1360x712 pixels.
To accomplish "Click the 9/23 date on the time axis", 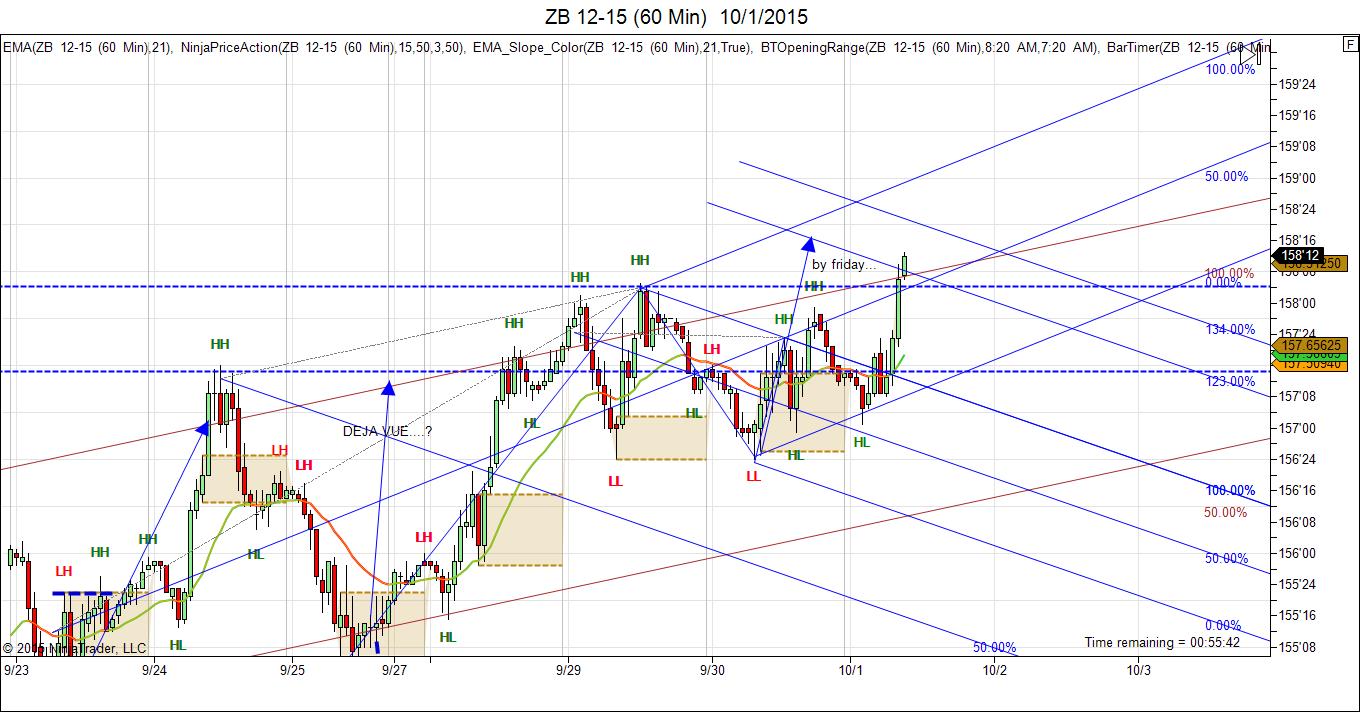I will click(x=16, y=670).
